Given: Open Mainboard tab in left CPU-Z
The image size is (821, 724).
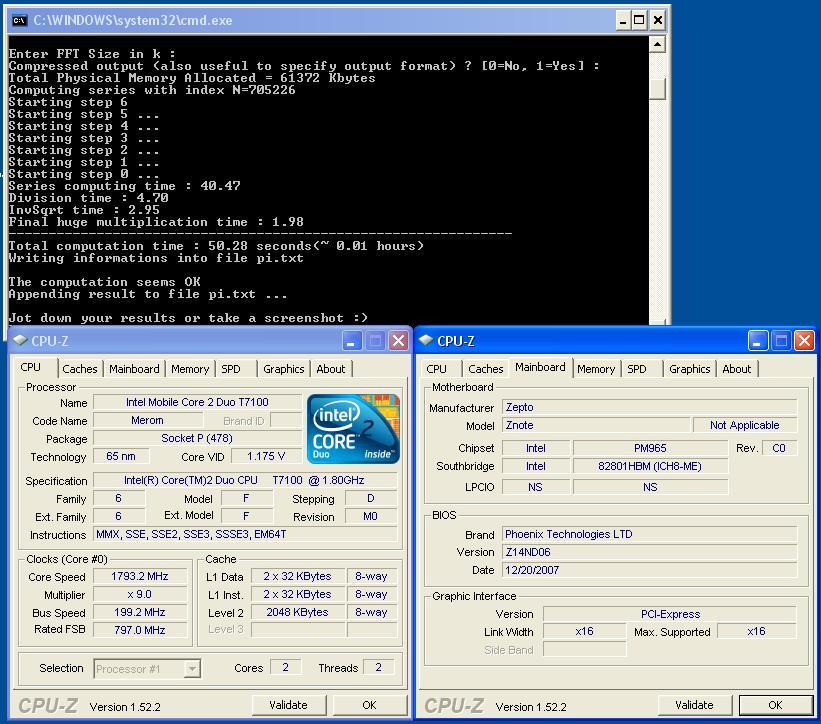Looking at the screenshot, I should click(x=134, y=369).
